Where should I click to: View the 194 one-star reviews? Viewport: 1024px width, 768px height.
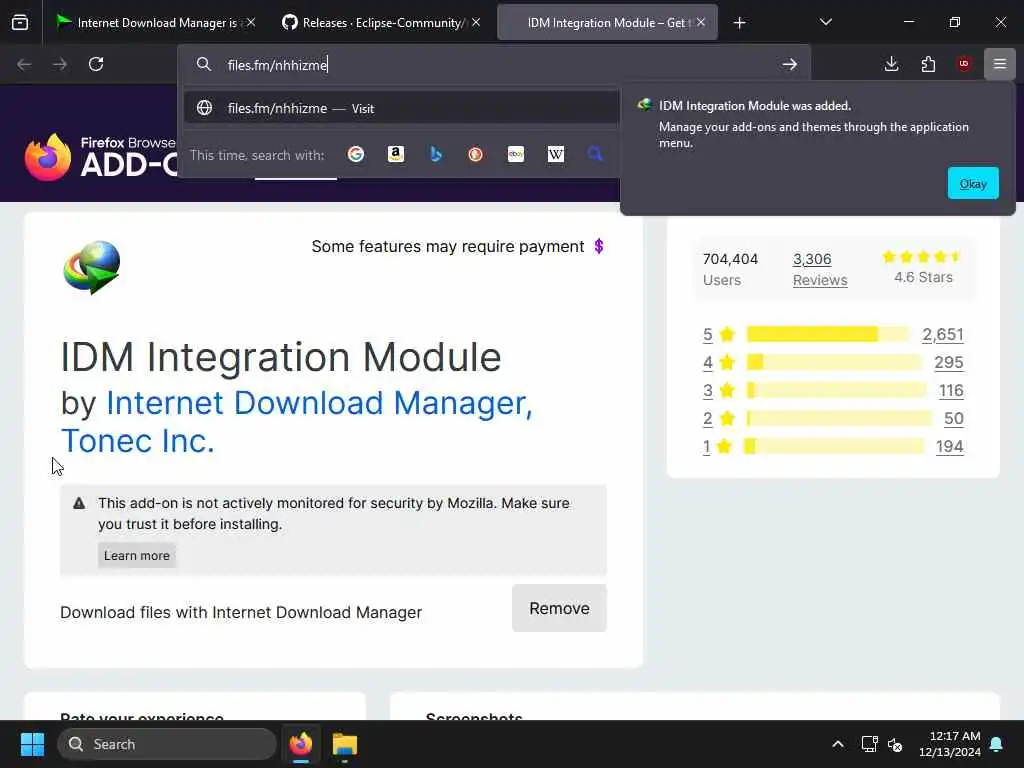tap(950, 447)
